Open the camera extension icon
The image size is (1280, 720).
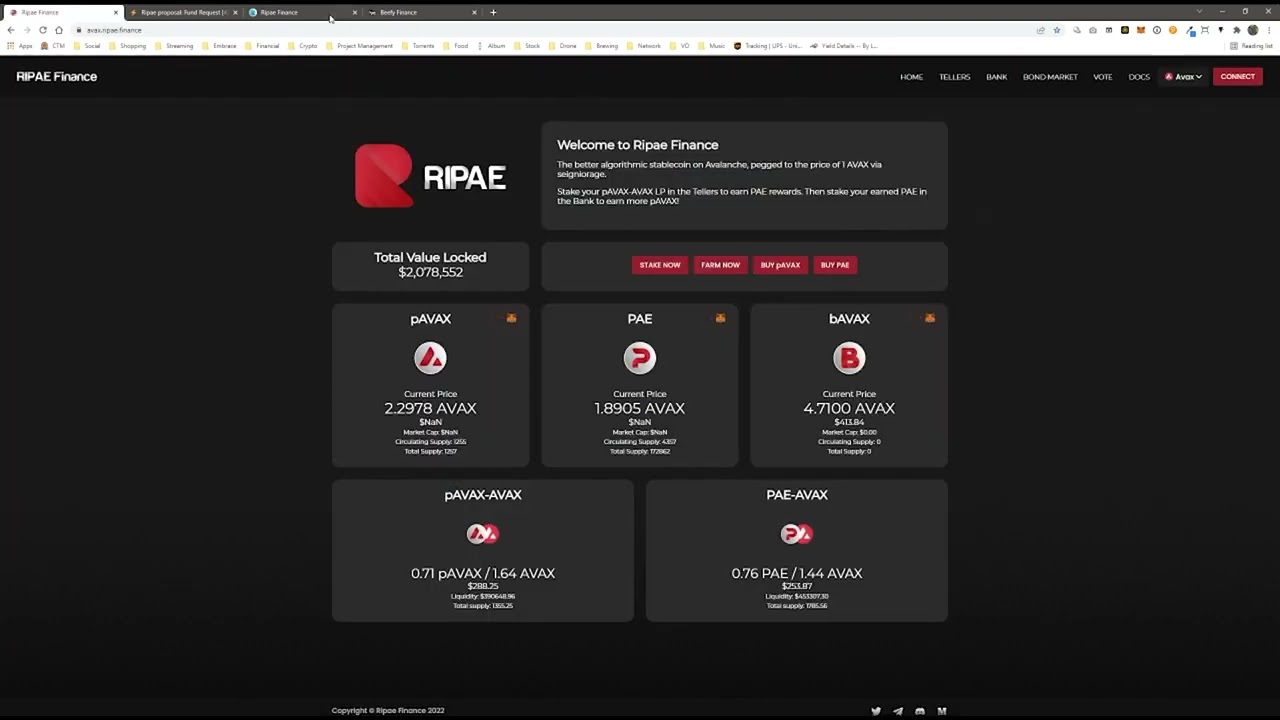click(1093, 30)
